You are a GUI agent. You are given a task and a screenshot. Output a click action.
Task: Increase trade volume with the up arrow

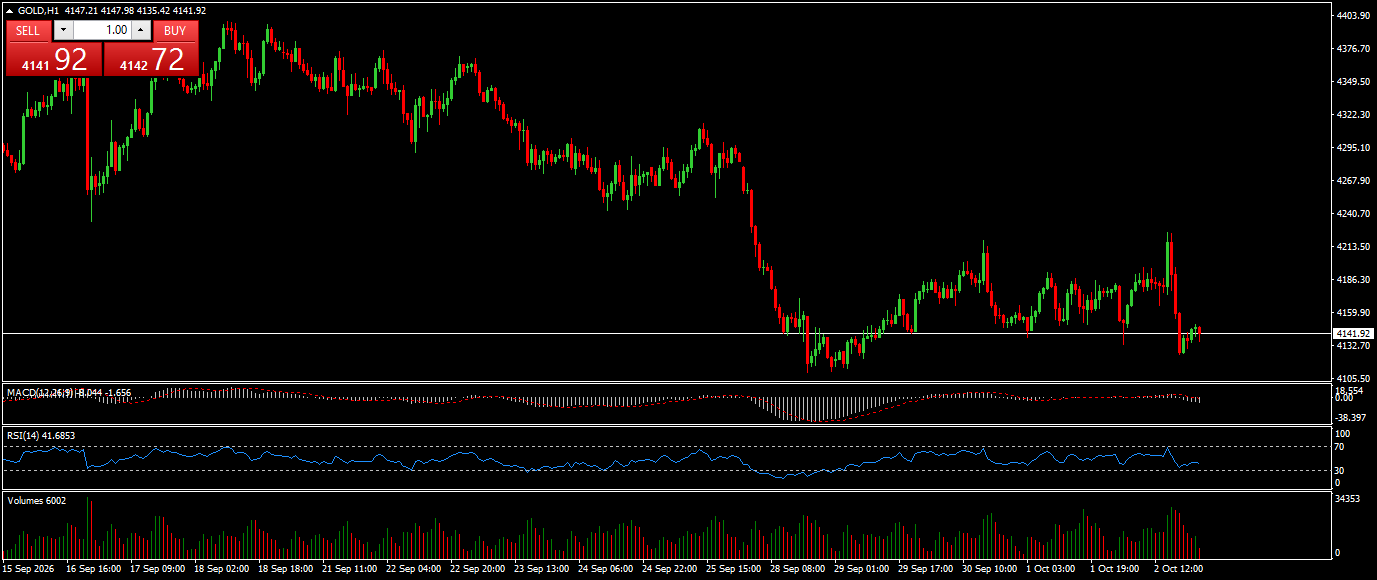[x=141, y=30]
